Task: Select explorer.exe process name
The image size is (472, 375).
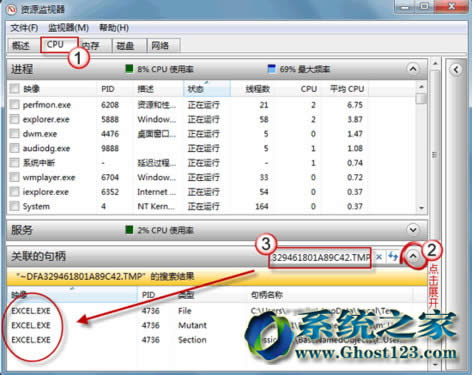Action: pos(46,119)
